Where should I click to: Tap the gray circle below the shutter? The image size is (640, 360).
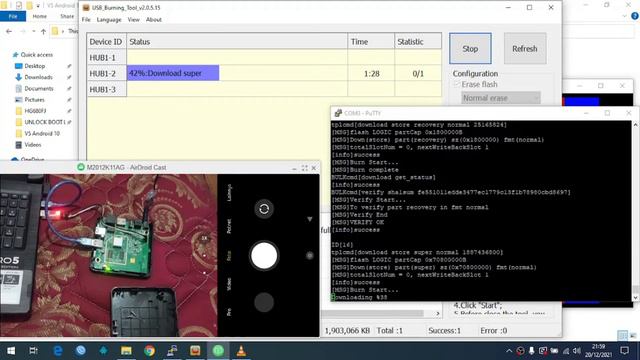click(264, 302)
